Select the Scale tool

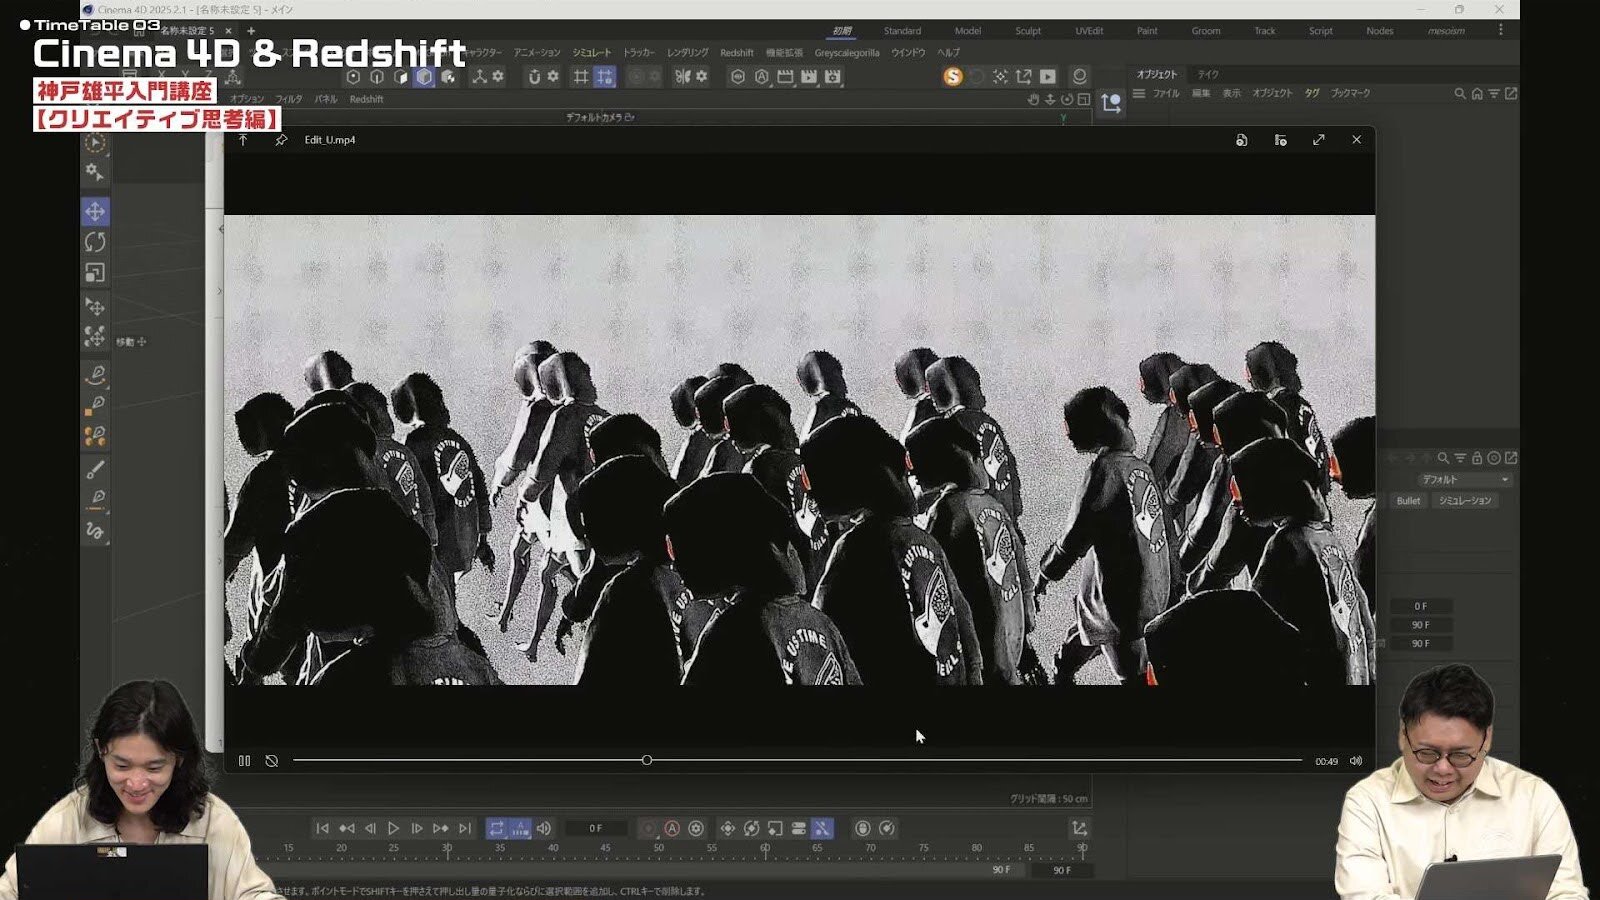coord(95,270)
